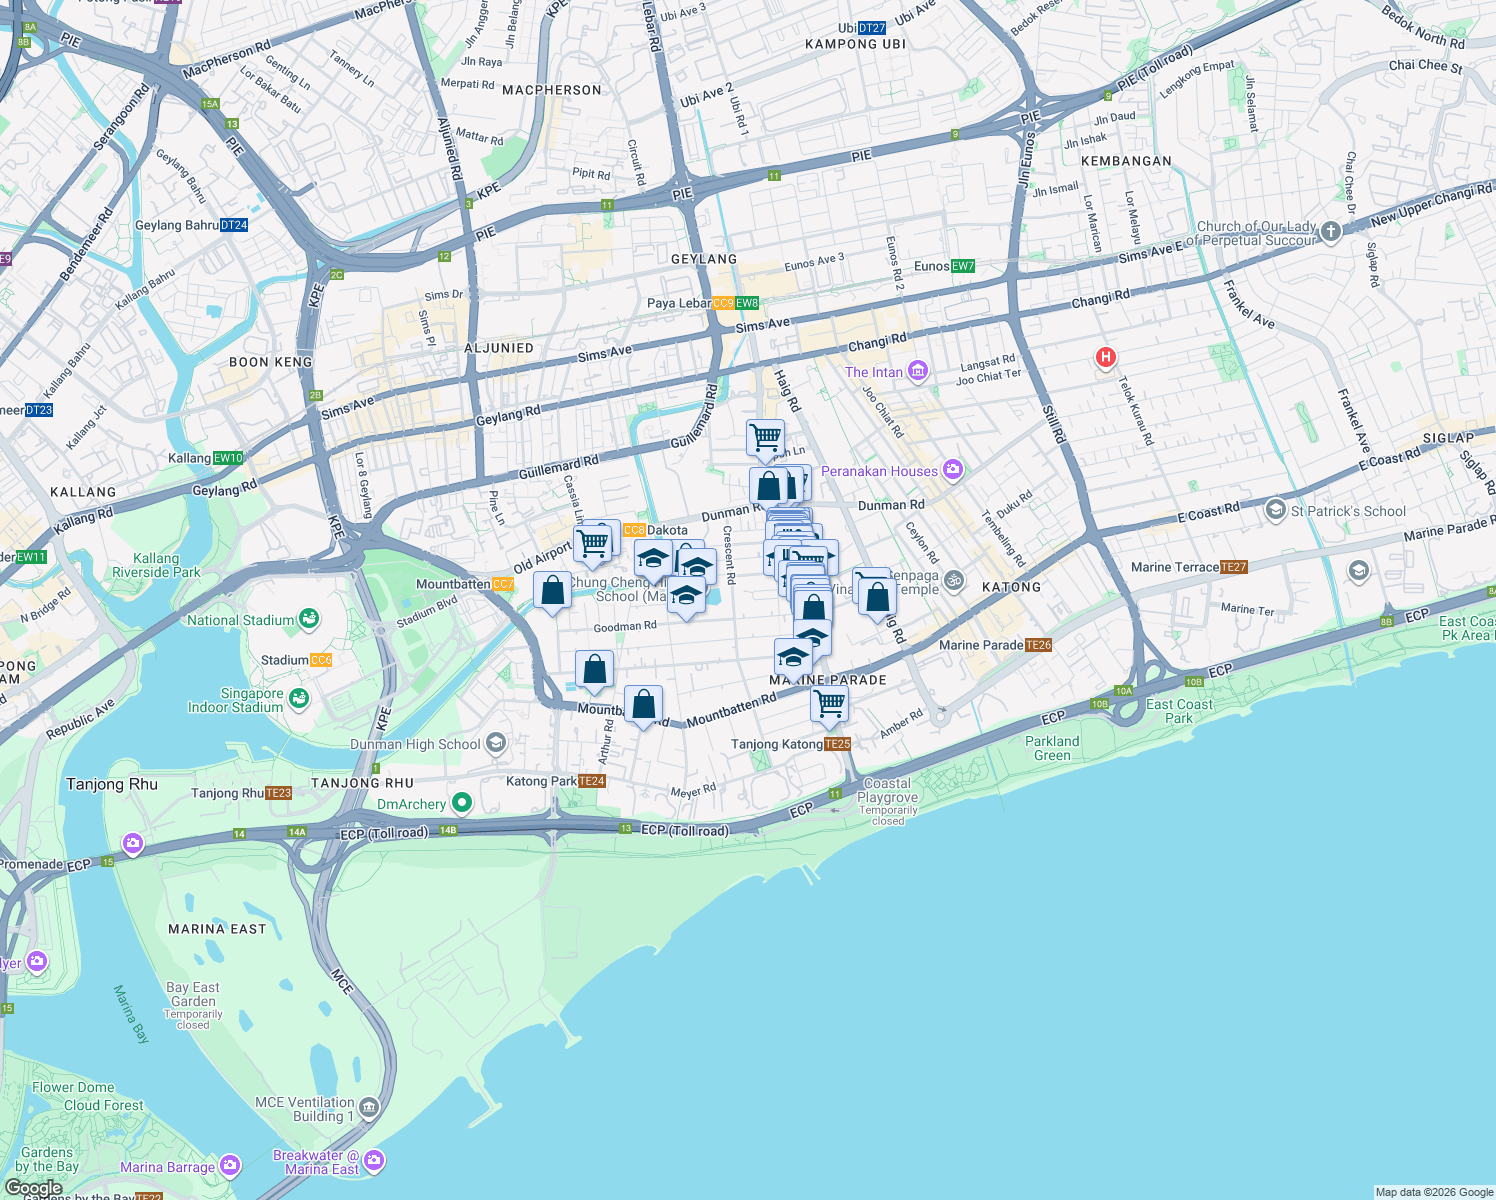Click the Dunman High School icon
Screen dimensions: 1496x1200
[x=496, y=743]
